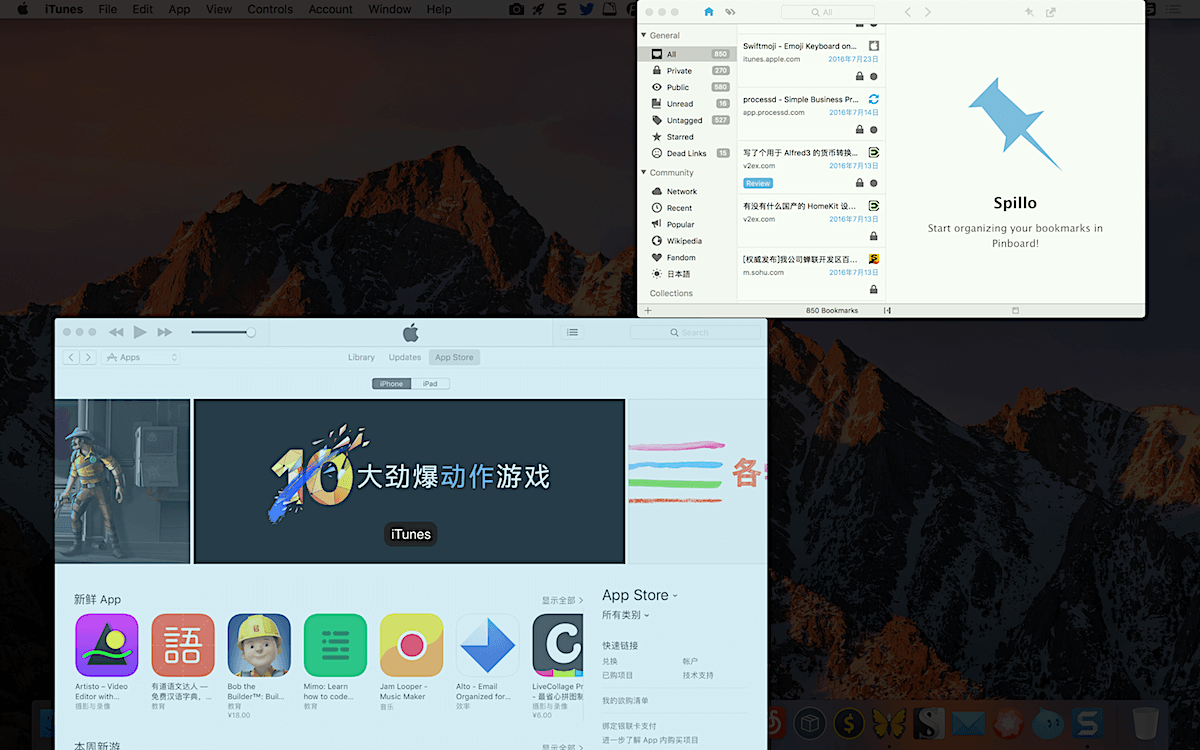Open the Account menu in menu bar
This screenshot has width=1200, height=750.
coord(330,9)
